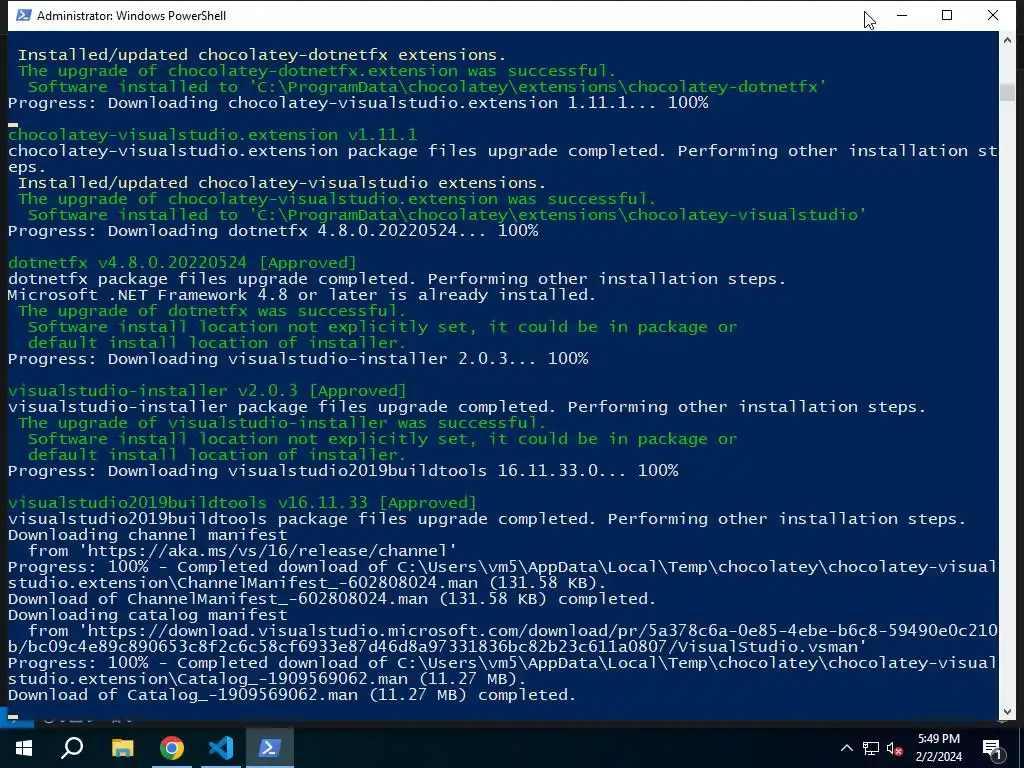This screenshot has height=768, width=1024.
Task: Click 'visualstudio-installer v2.0.3 [Approved]' line
Action: [x=207, y=391]
